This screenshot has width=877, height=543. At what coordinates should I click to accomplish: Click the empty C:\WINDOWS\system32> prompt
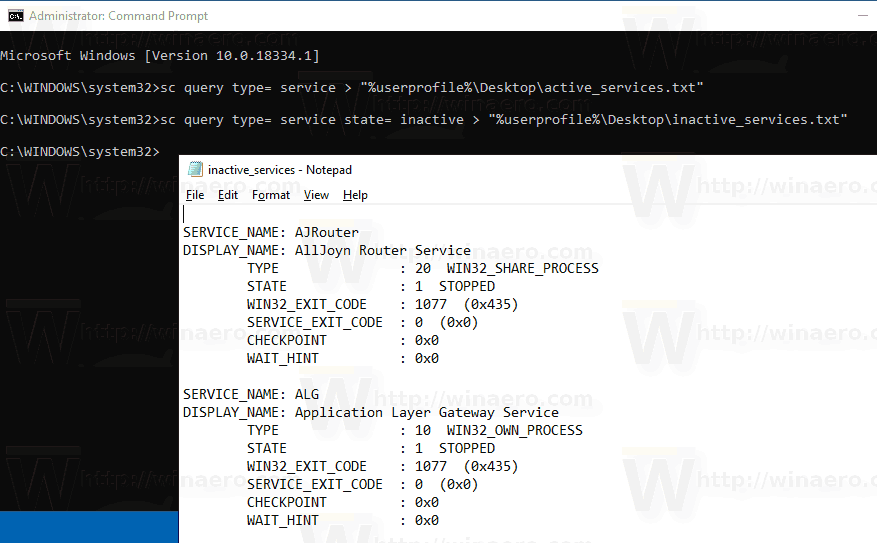(80, 152)
